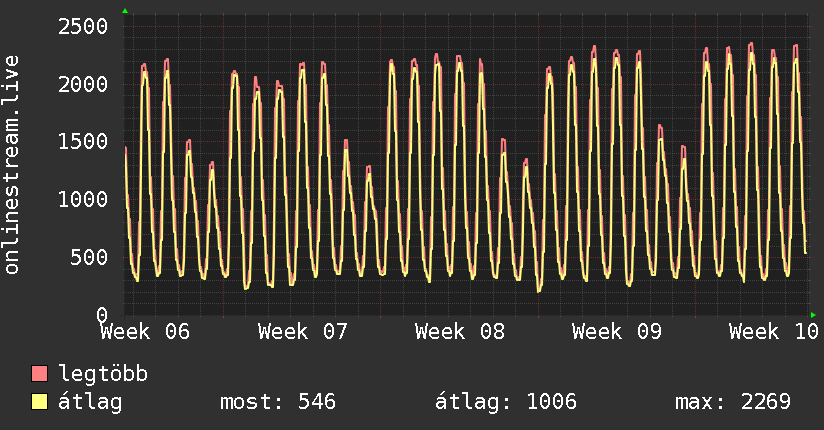Select the 'átlag: 1006' statistic
Viewport: 824px width, 430px height.
pyautogui.click(x=506, y=402)
